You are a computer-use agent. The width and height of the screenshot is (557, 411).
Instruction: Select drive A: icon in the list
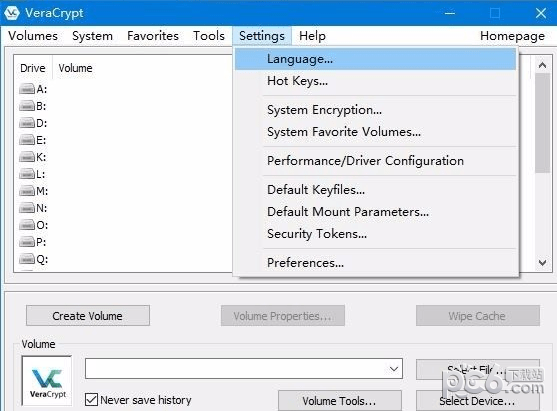click(x=27, y=89)
